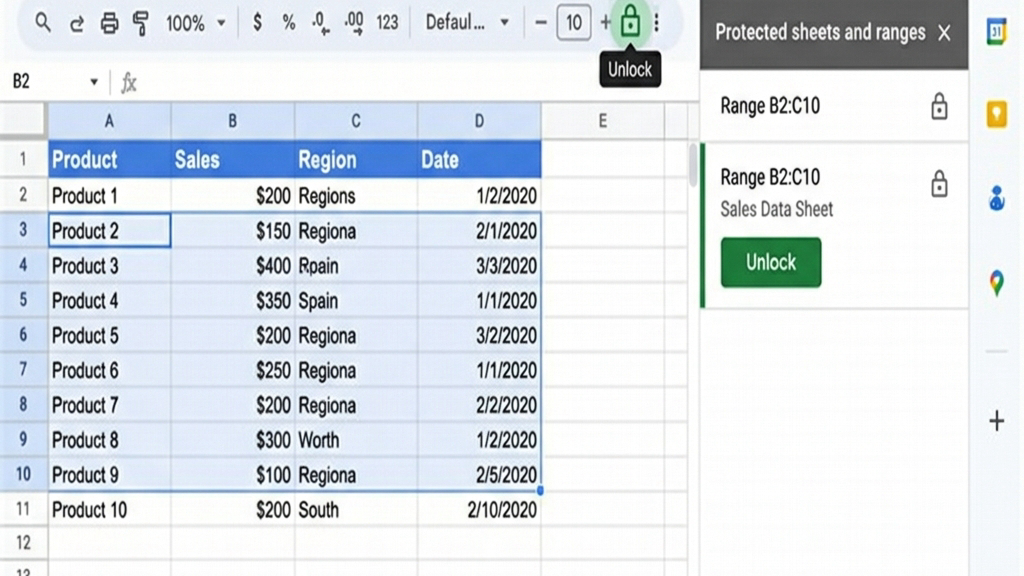Select column E header
Image resolution: width=1024 pixels, height=576 pixels.
click(603, 121)
